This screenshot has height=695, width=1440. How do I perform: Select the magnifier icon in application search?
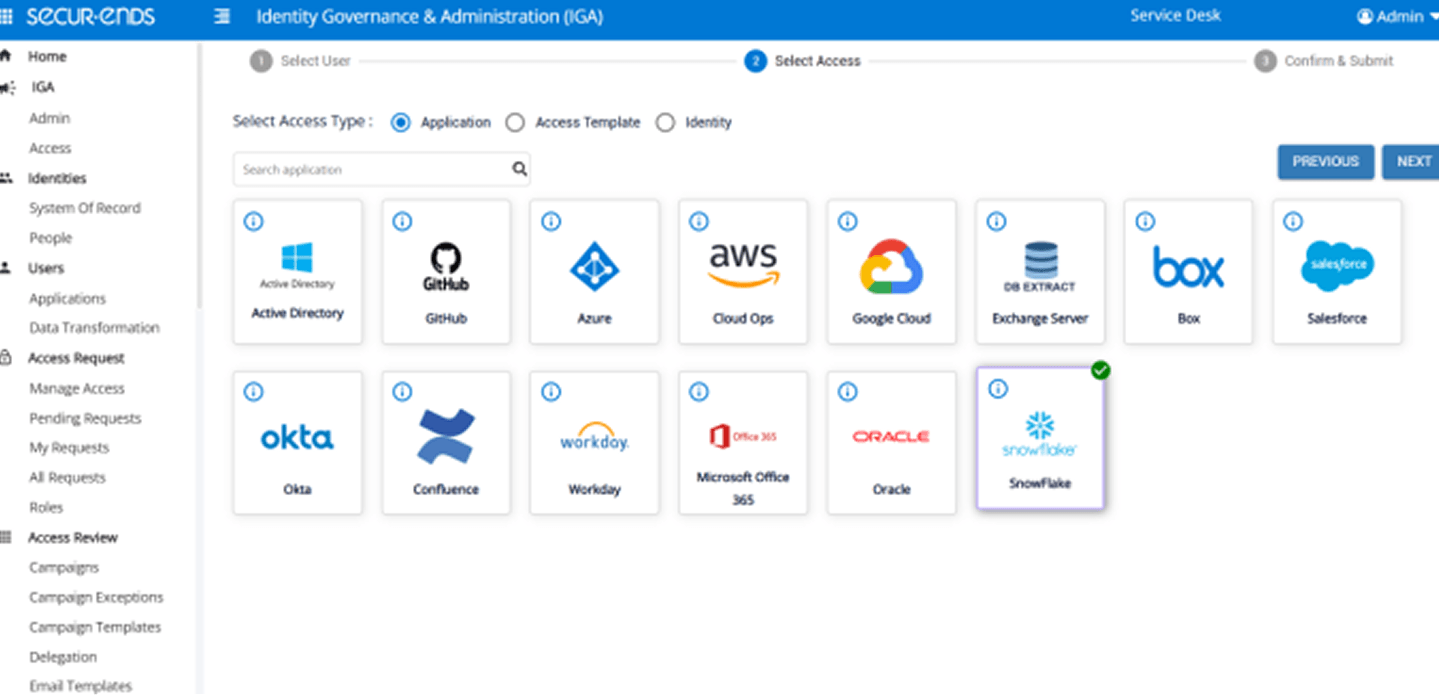point(519,169)
